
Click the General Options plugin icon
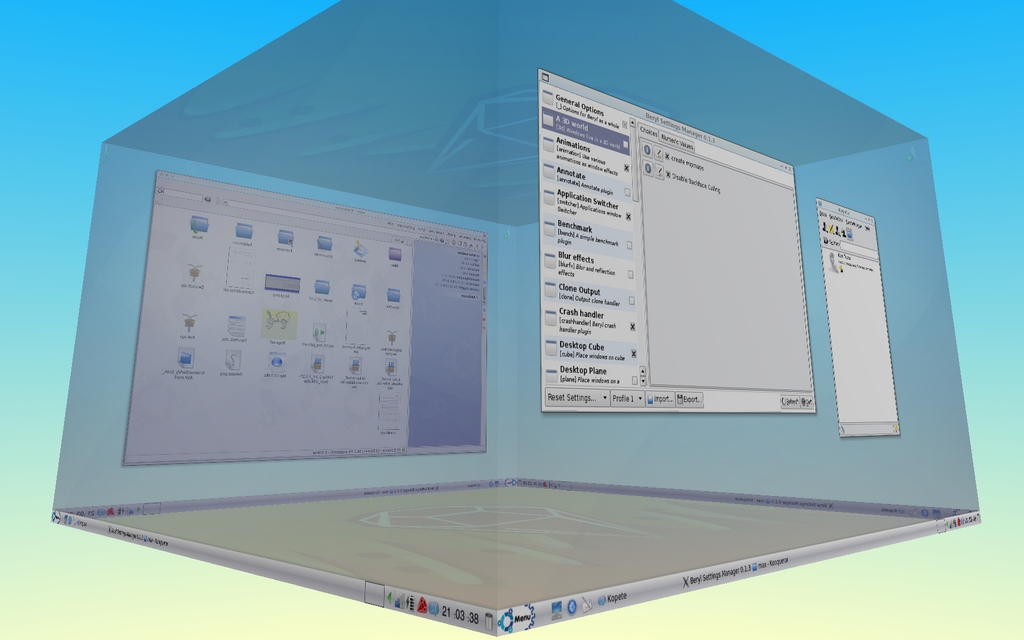coord(547,97)
